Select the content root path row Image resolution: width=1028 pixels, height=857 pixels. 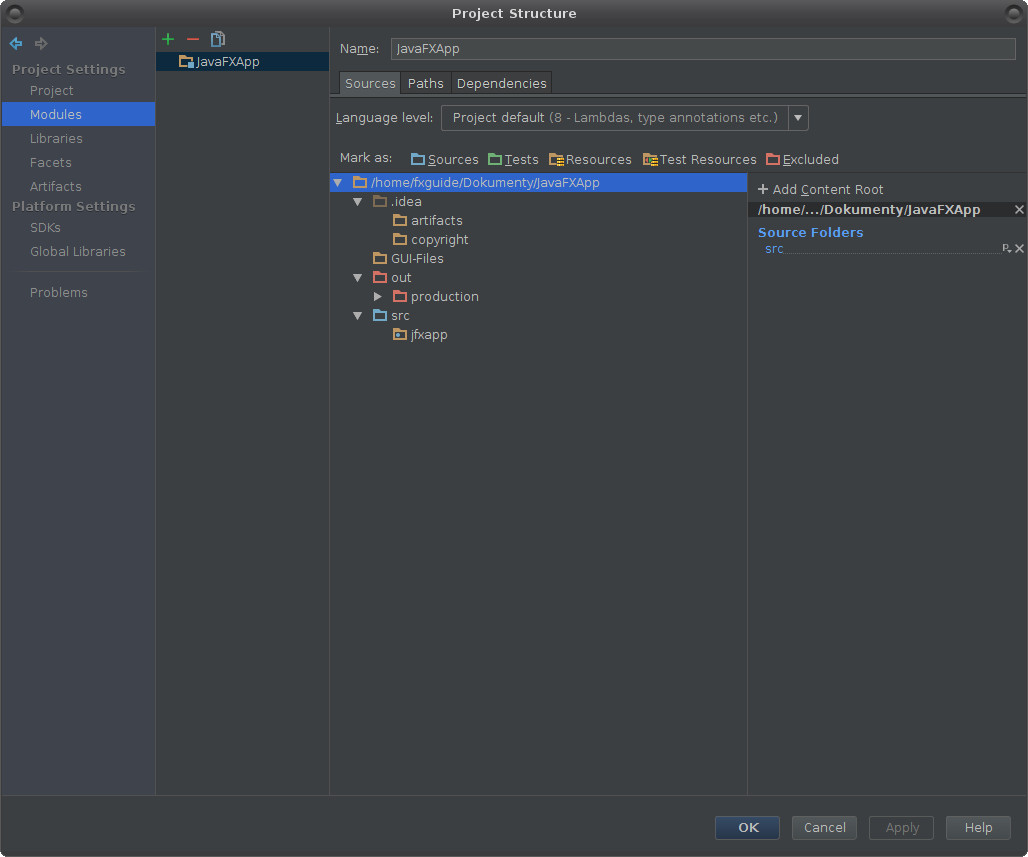(538, 183)
